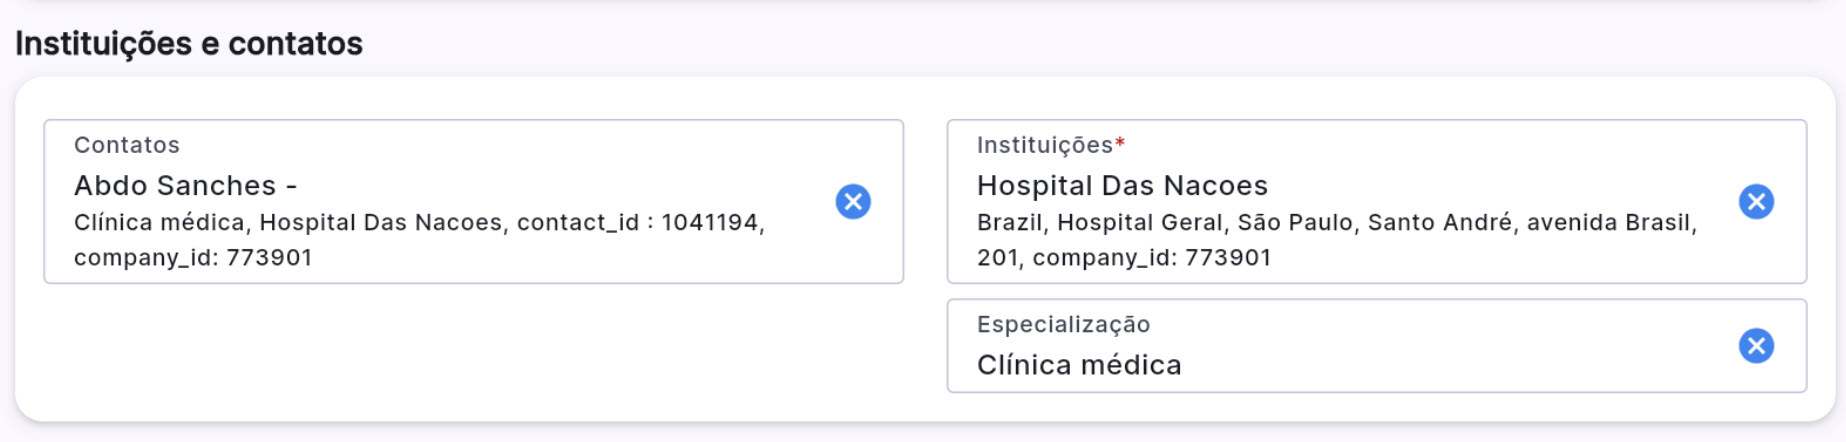Click the Hospital Das Nacoes institution name

click(1122, 186)
